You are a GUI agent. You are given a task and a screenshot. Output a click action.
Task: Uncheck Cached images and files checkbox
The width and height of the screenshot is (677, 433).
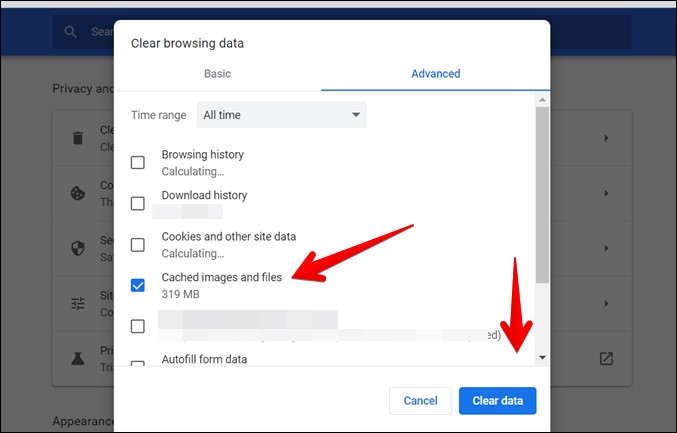[138, 285]
